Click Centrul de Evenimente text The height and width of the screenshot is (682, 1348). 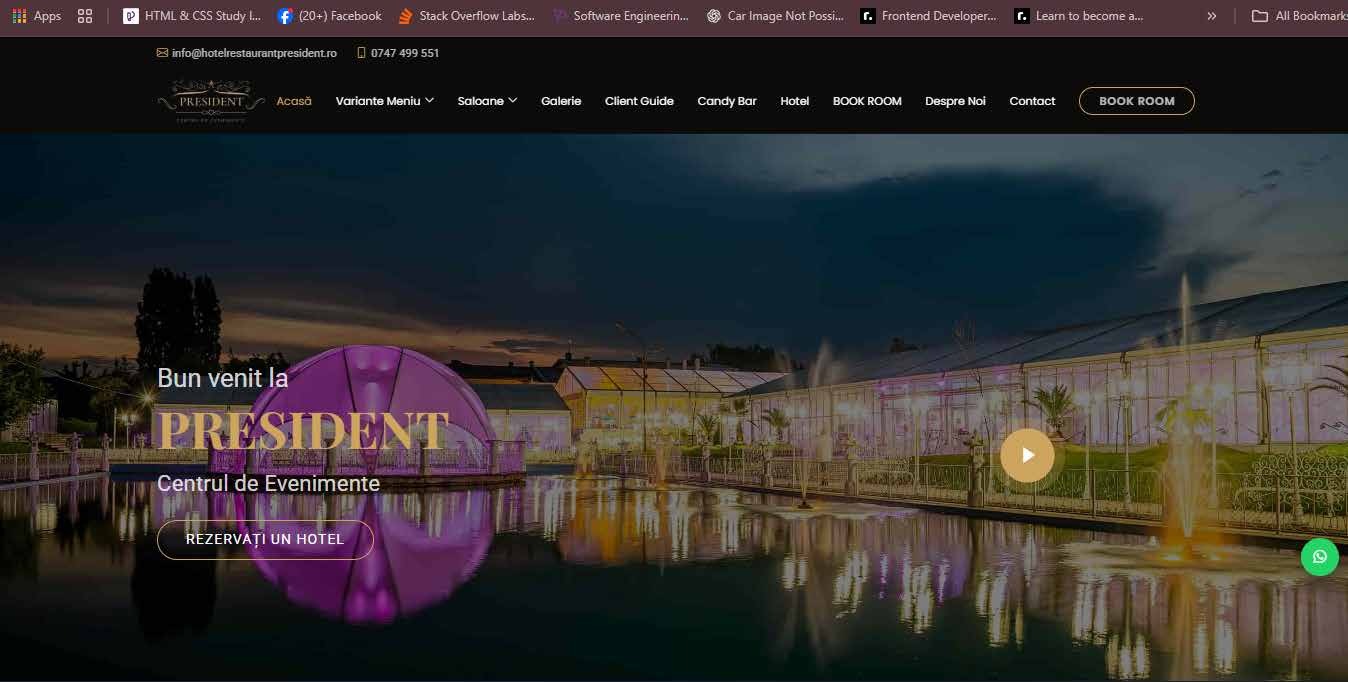(x=268, y=484)
